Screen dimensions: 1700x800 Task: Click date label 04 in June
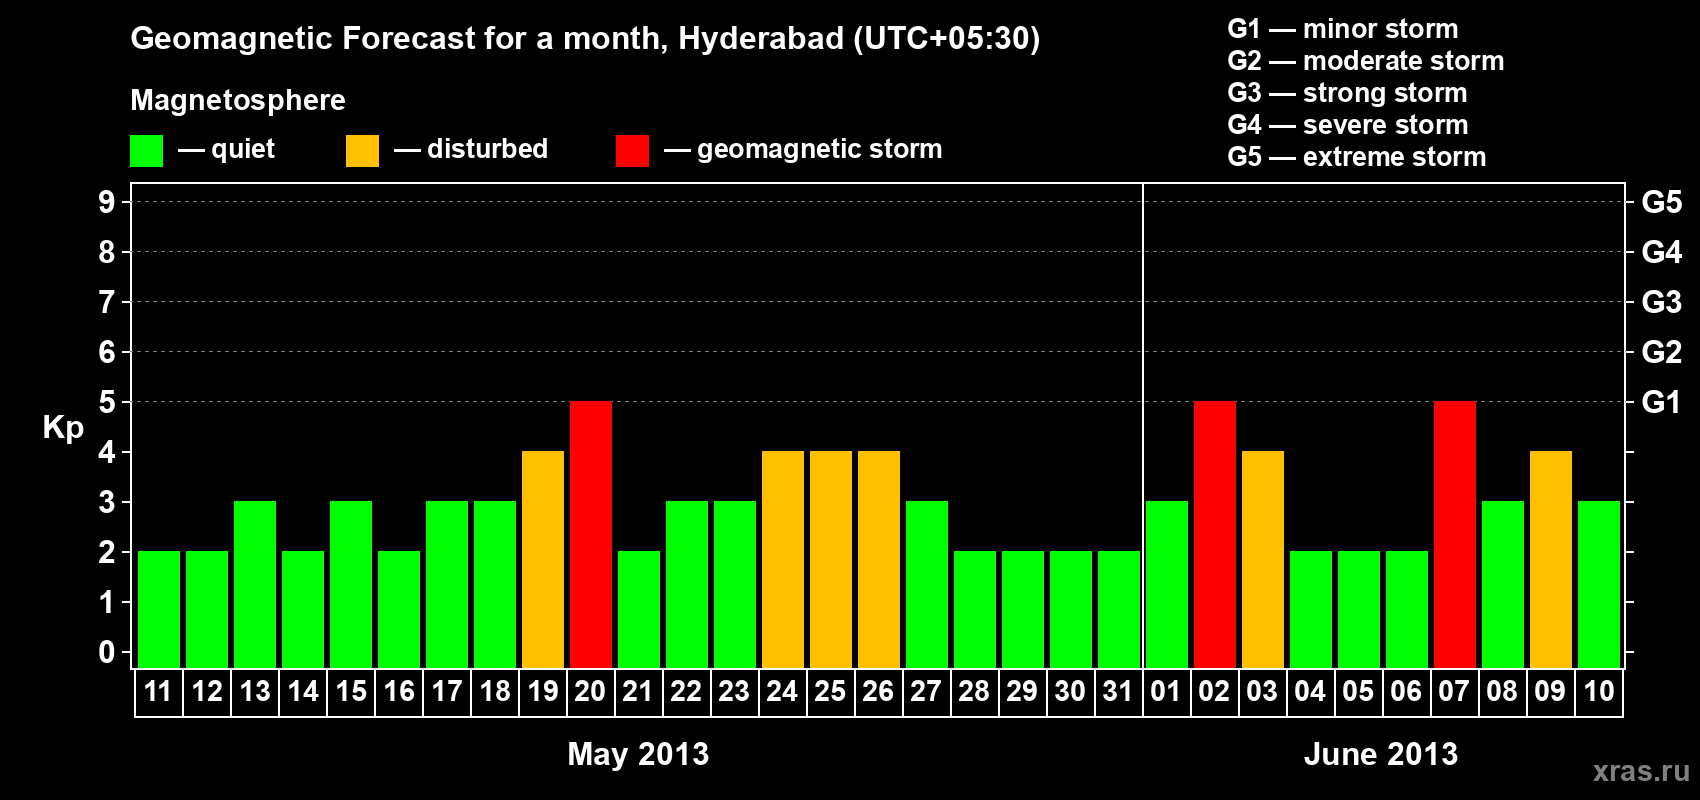coord(1310,692)
